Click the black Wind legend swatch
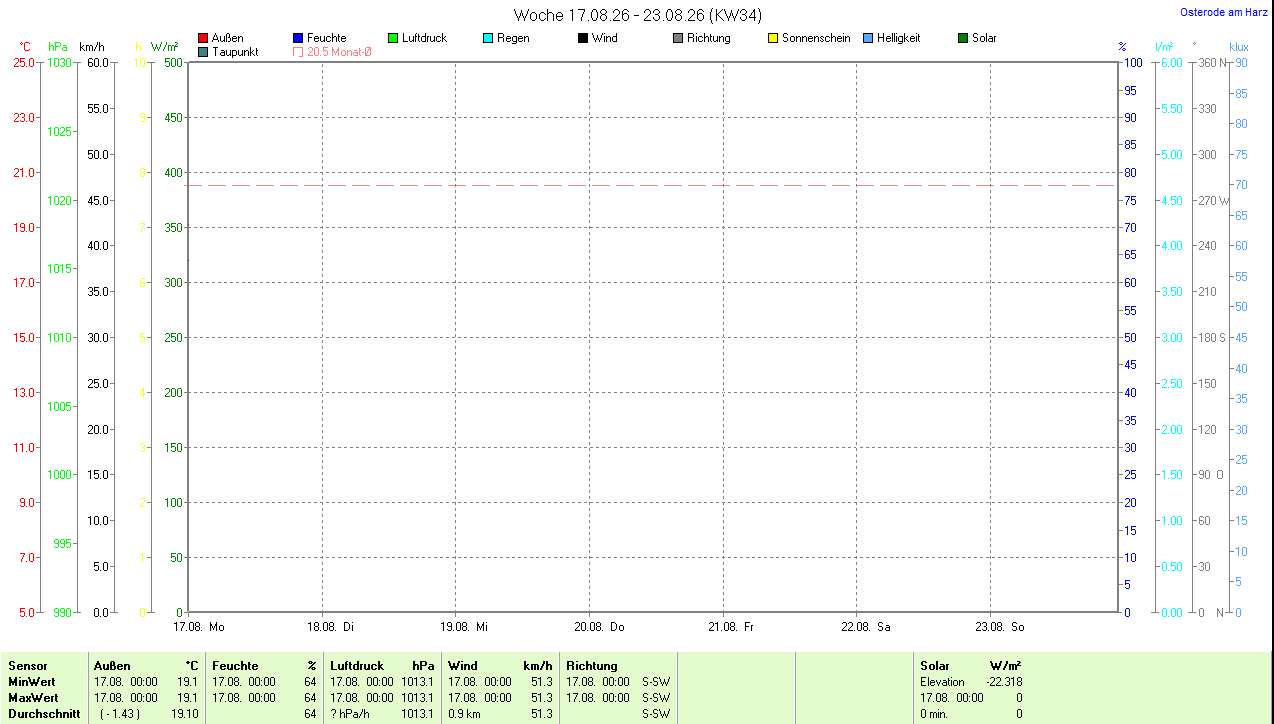 tap(583, 38)
